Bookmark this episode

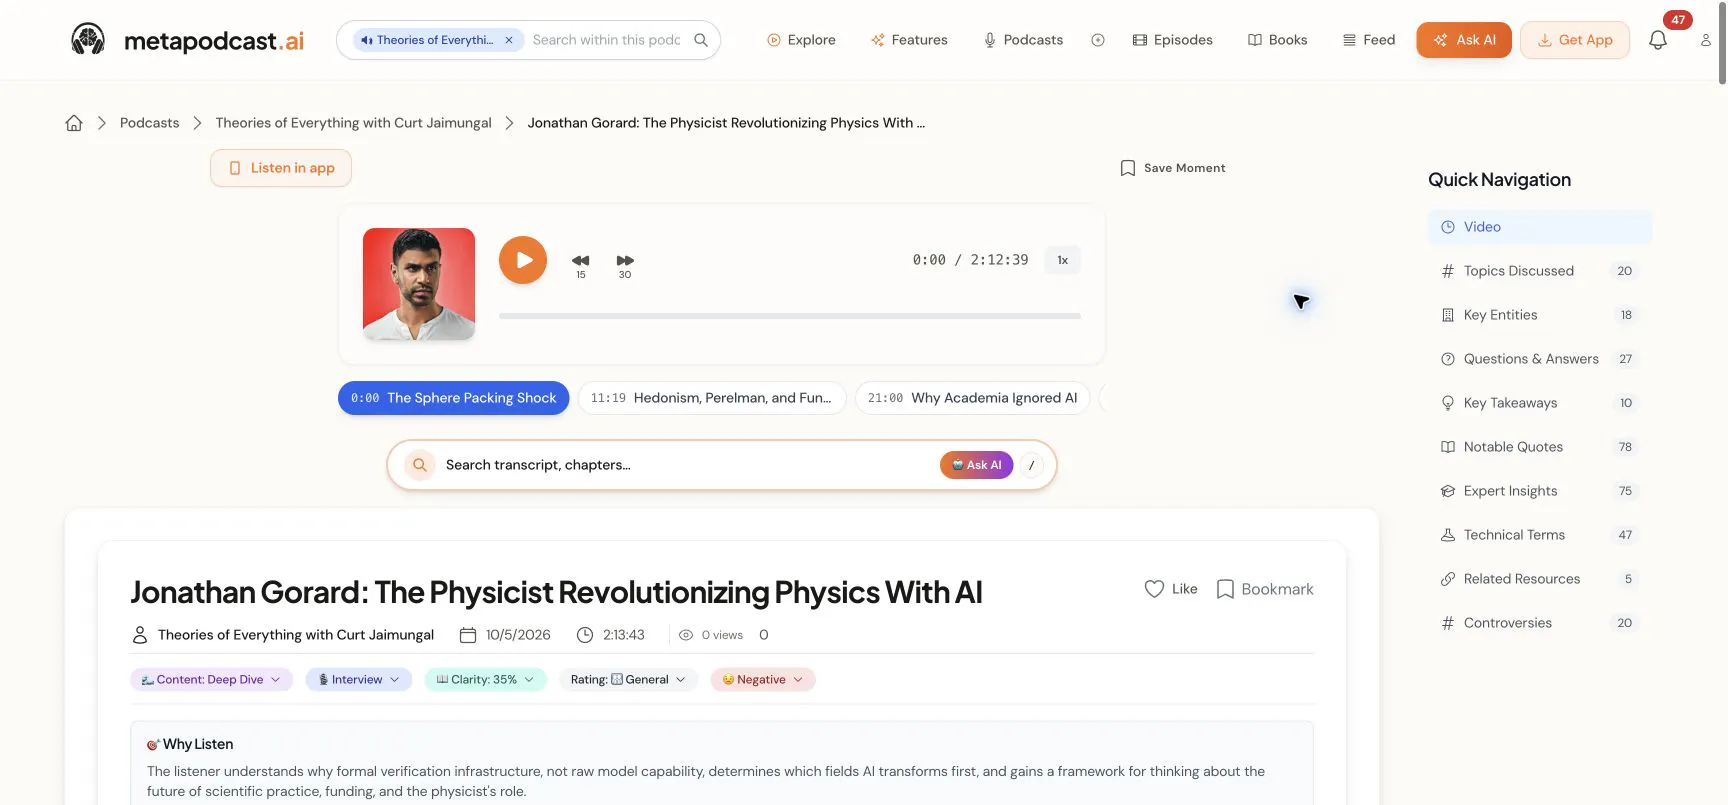tap(1264, 589)
